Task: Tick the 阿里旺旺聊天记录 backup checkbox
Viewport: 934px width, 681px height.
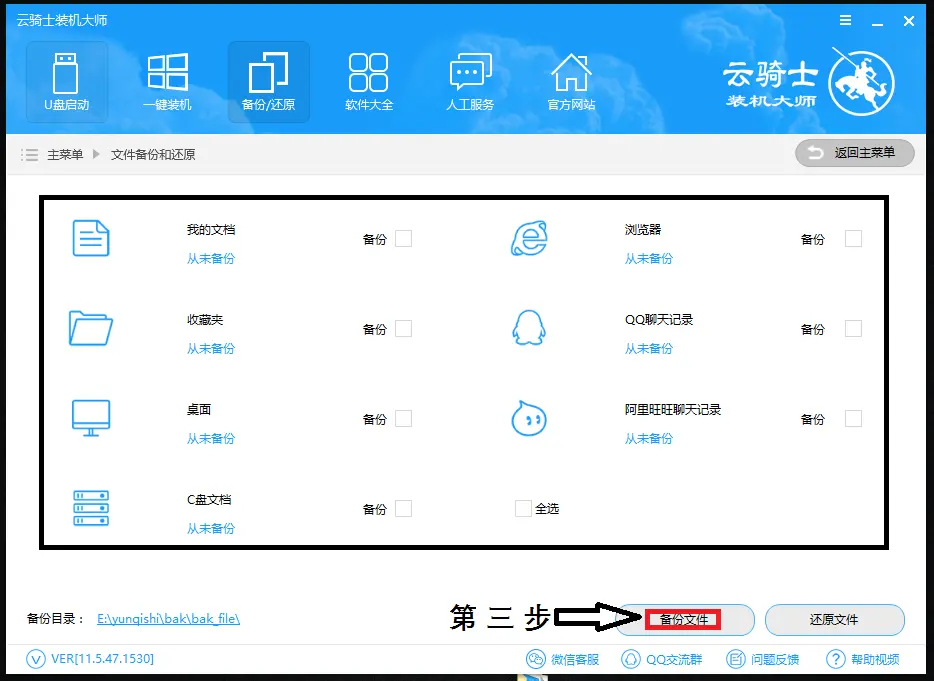Action: [854, 419]
